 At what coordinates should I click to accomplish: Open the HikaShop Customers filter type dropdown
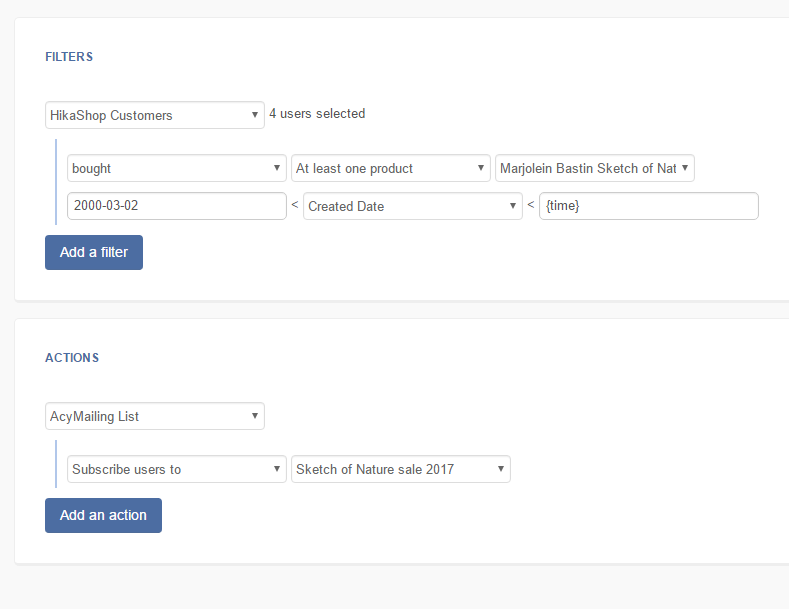coord(154,115)
